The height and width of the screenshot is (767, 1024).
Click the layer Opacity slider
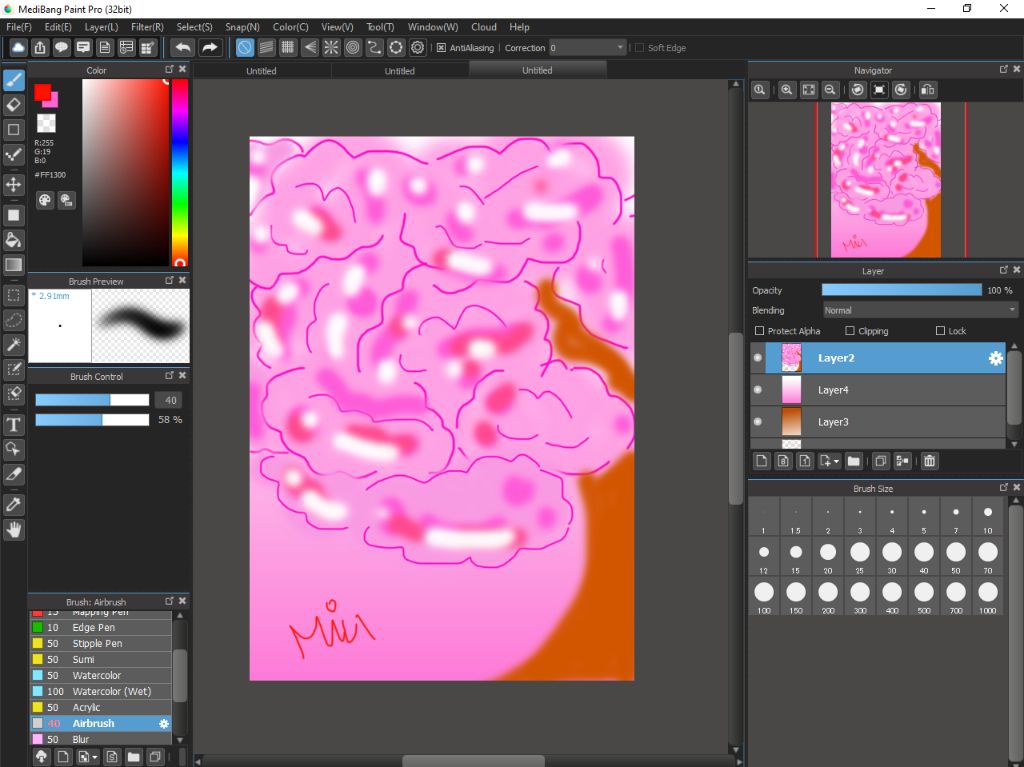point(901,290)
